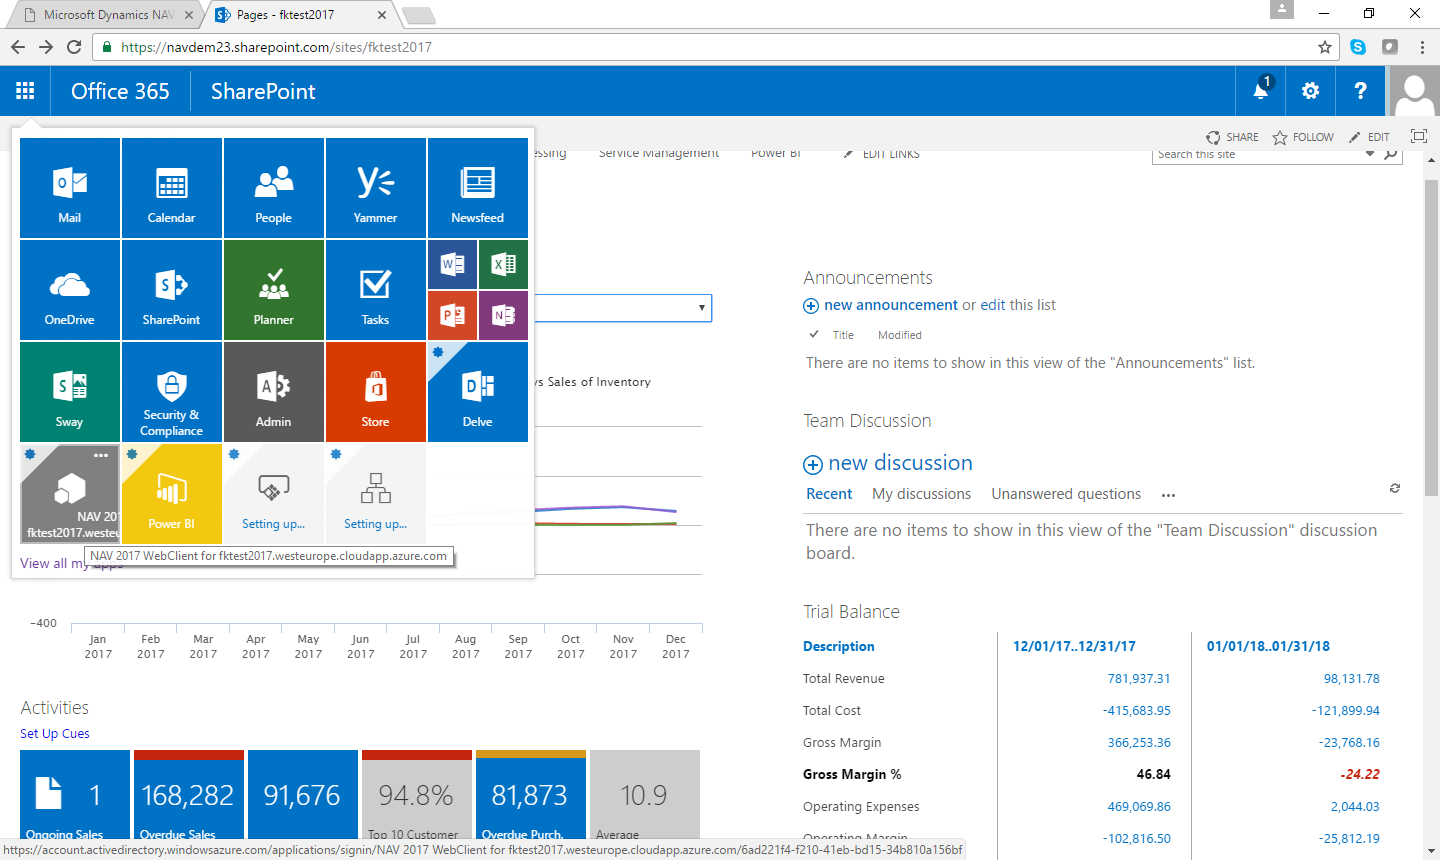The image size is (1440, 860).
Task: Click the notifications bell icon
Action: click(x=1260, y=91)
